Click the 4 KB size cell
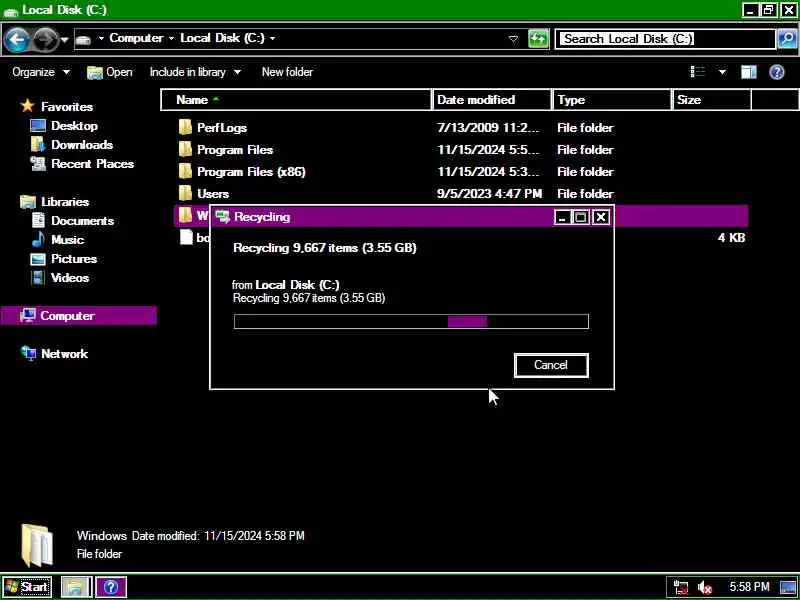The image size is (800, 600). point(731,238)
